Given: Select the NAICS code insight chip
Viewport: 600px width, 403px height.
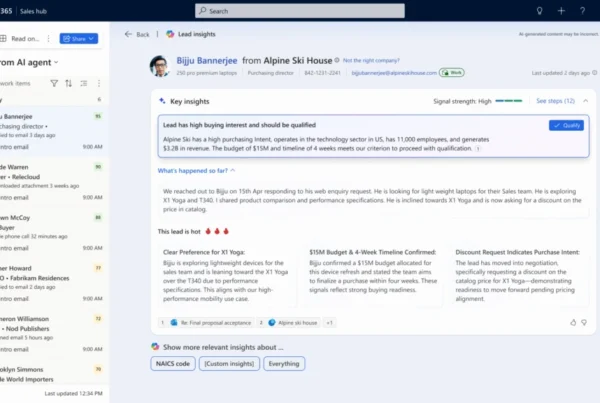Looking at the screenshot, I should [173, 364].
